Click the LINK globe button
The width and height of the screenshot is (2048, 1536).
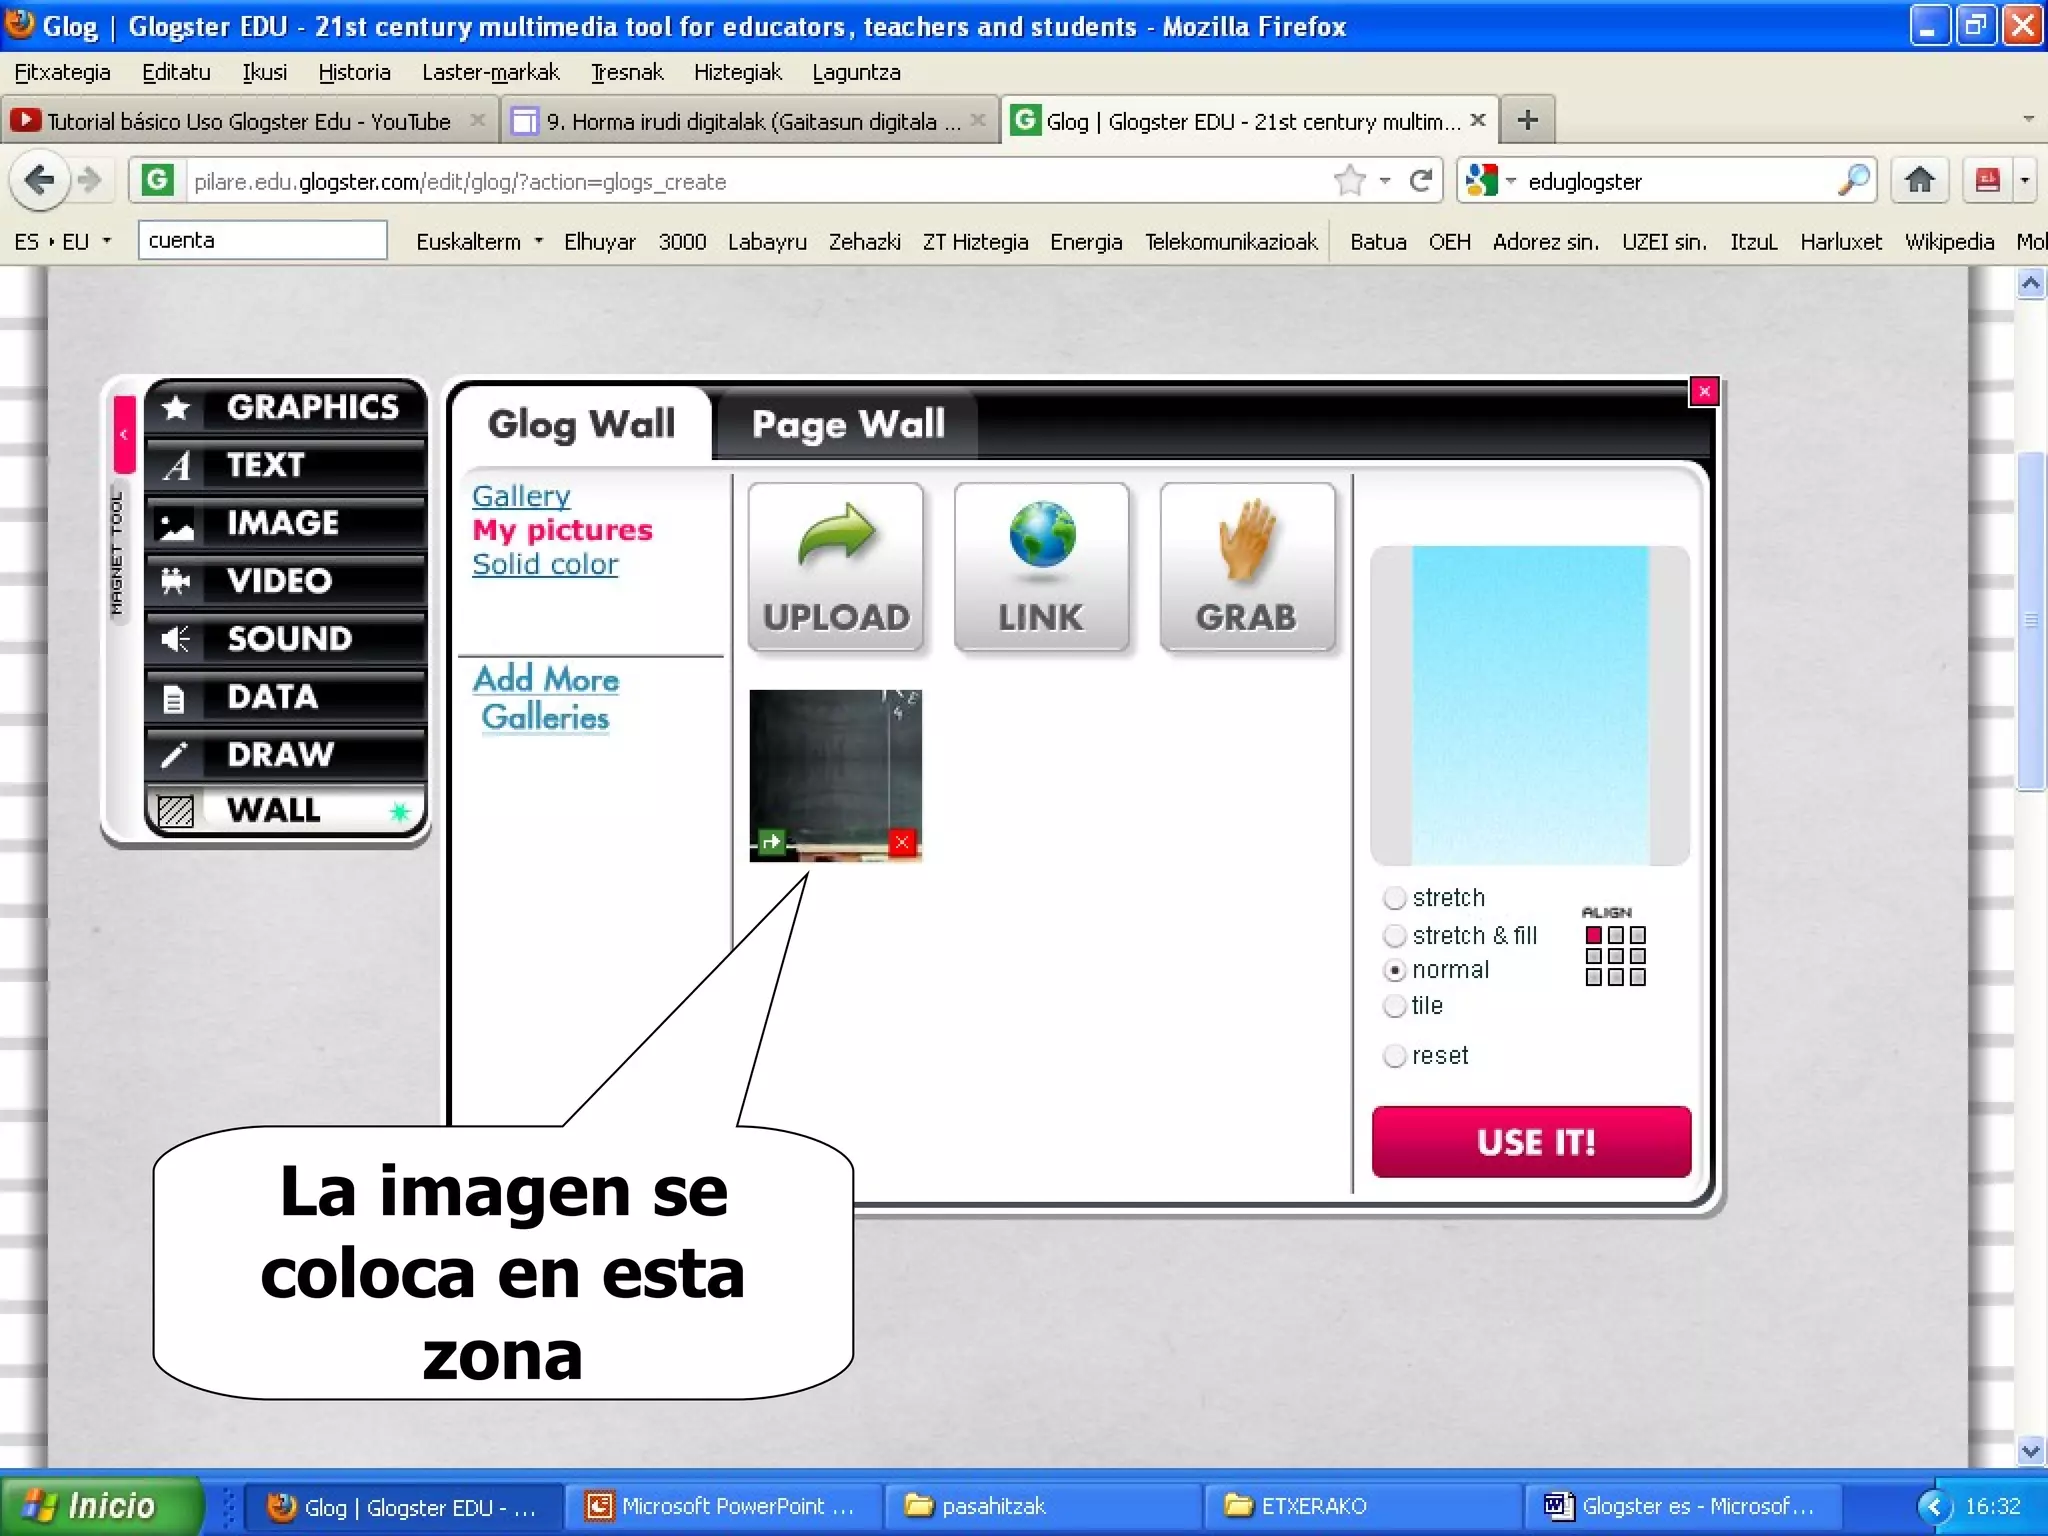click(x=1041, y=567)
